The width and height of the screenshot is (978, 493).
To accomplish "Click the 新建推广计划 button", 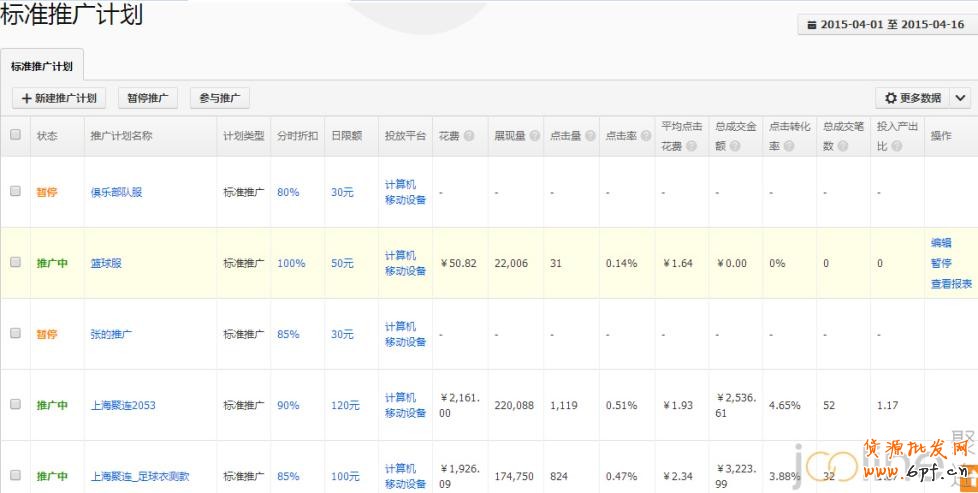I will click(59, 98).
